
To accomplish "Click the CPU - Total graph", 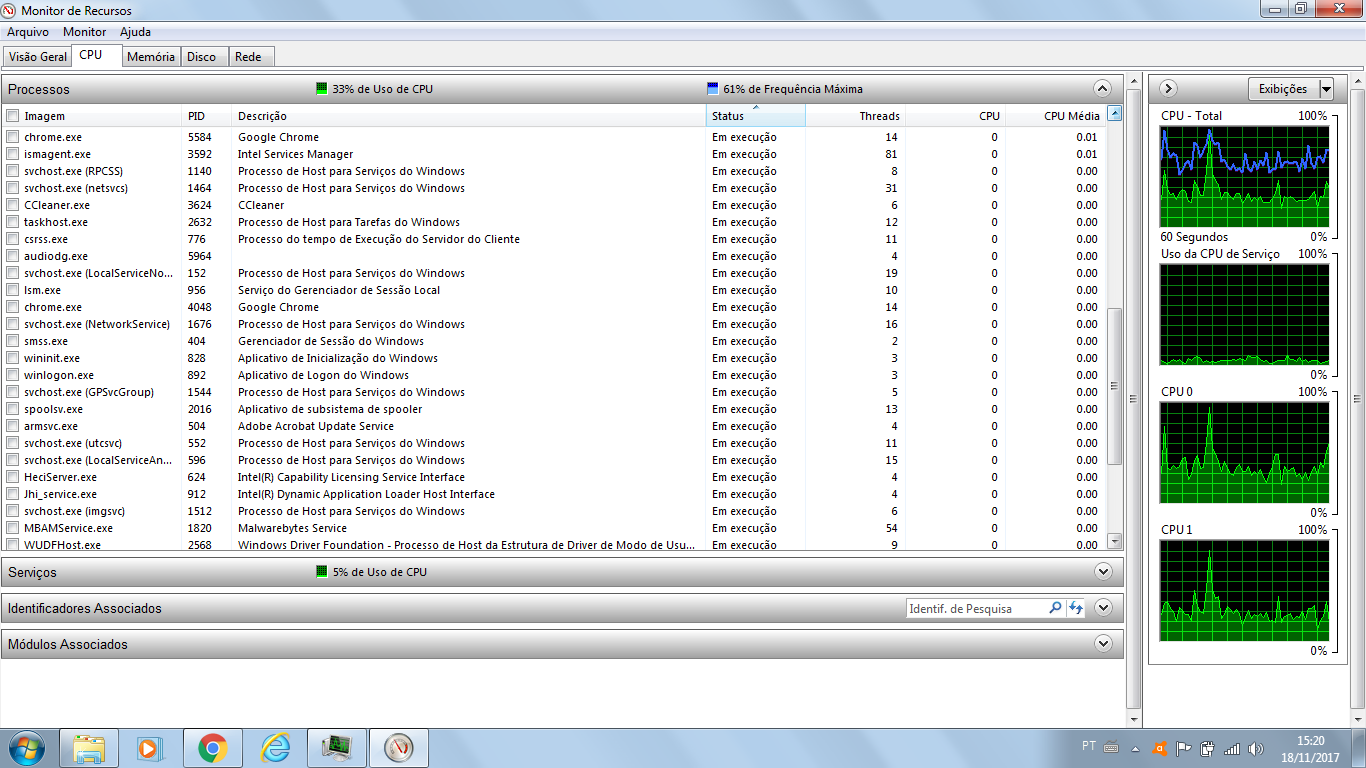I will [1244, 177].
